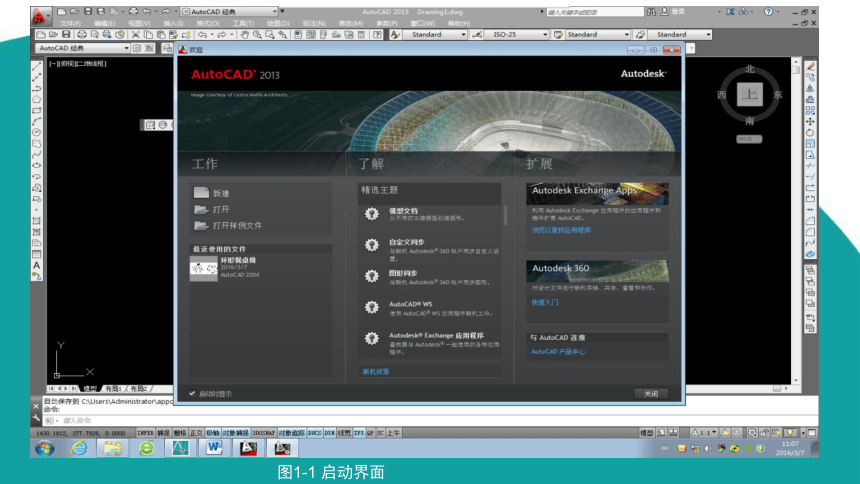Open the 文件(F) menu
The height and width of the screenshot is (484, 860).
click(70, 24)
